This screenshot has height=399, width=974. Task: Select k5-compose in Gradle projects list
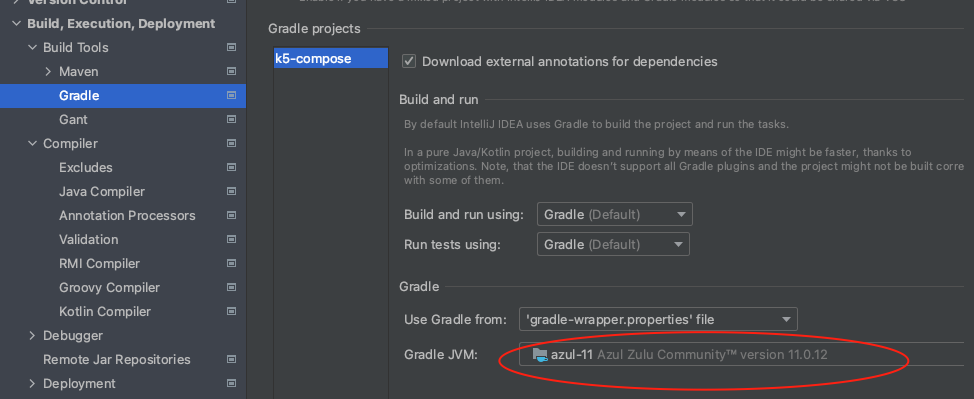coord(331,59)
